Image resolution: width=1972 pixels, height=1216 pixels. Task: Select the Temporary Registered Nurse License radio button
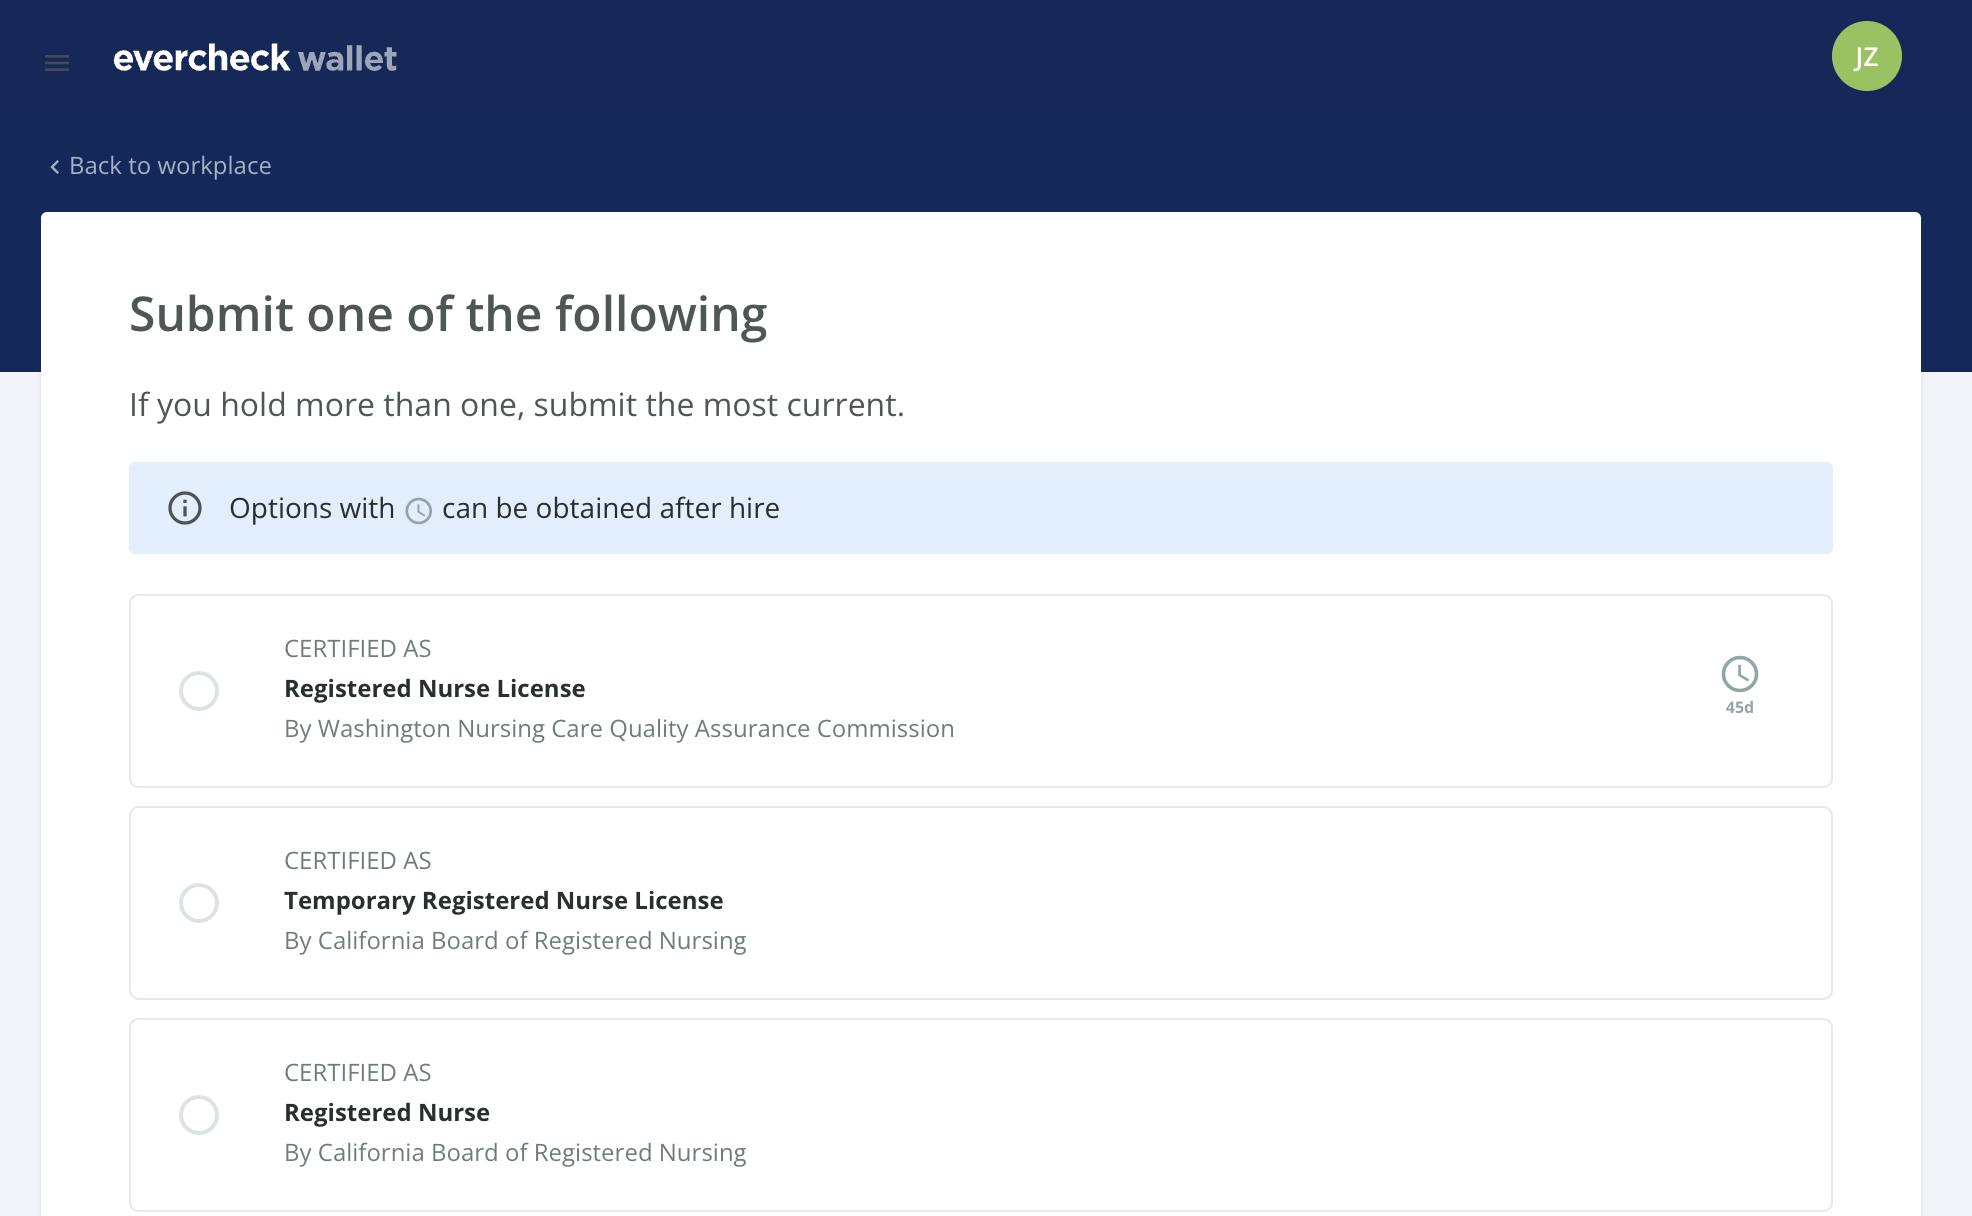[x=199, y=903]
